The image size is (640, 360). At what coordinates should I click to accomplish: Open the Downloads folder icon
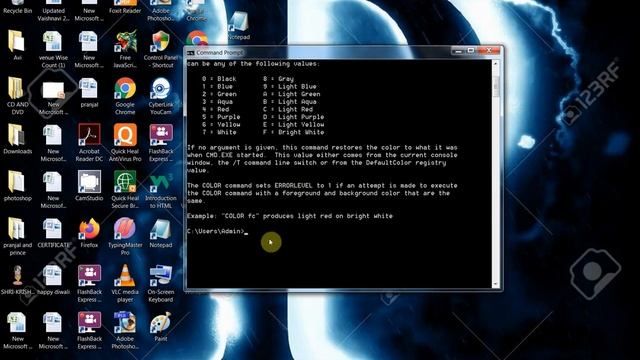[17, 140]
